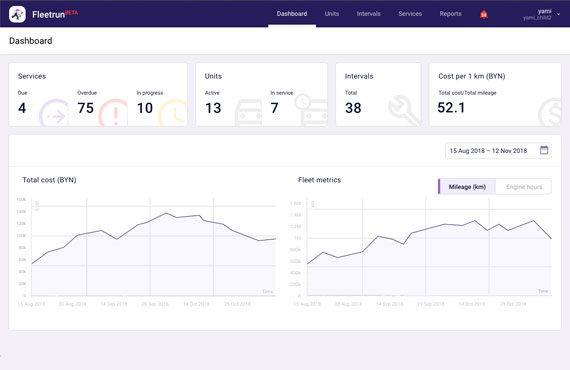Click the Cost per km dollar icon
This screenshot has width=570, height=370.
(549, 112)
